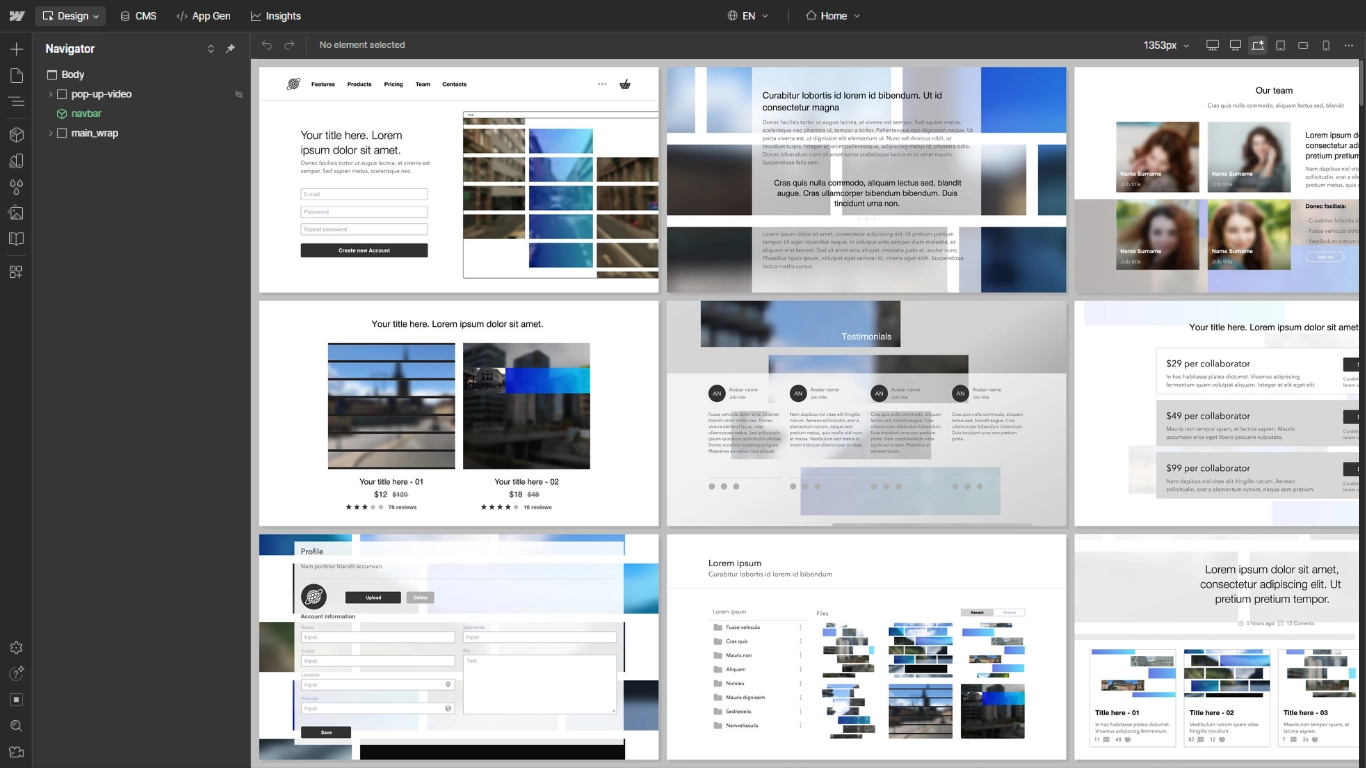The image size is (1366, 768).
Task: Open the Home page selector dropdown
Action: pyautogui.click(x=833, y=15)
